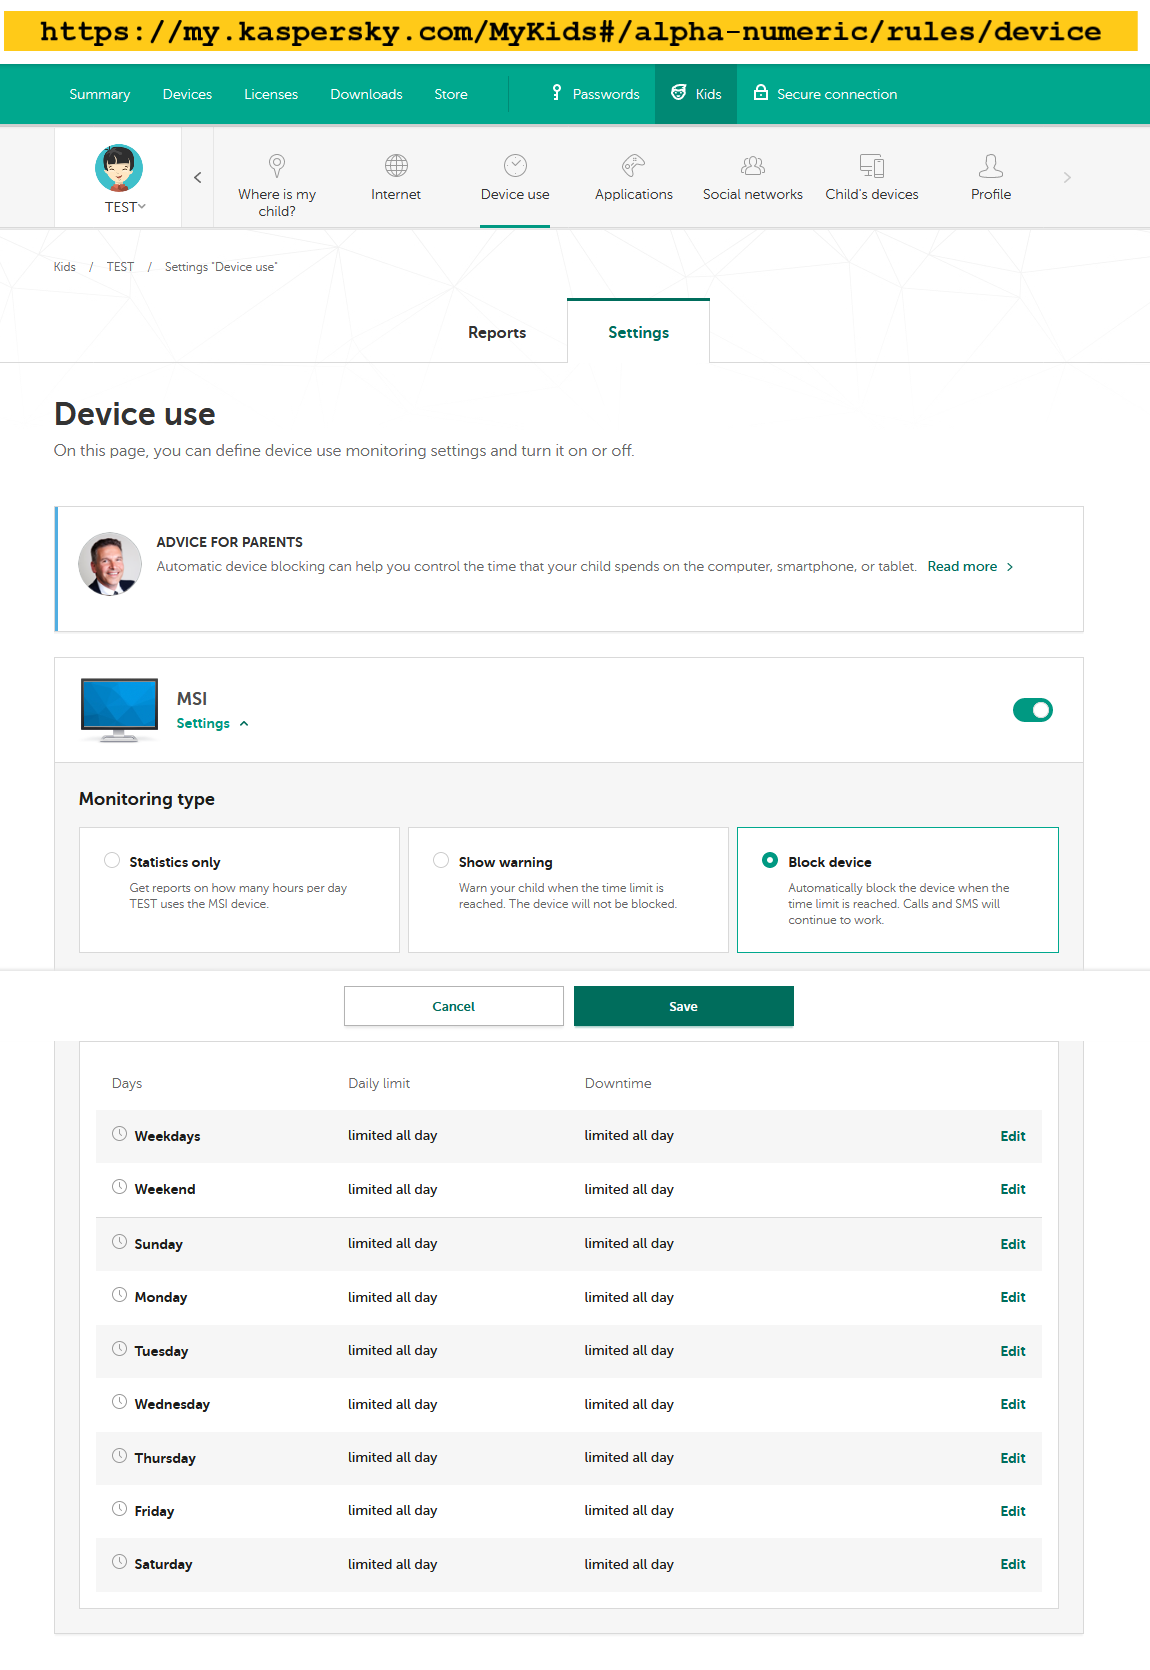Click the TEST child avatar
This screenshot has height=1670, width=1150.
[119, 168]
